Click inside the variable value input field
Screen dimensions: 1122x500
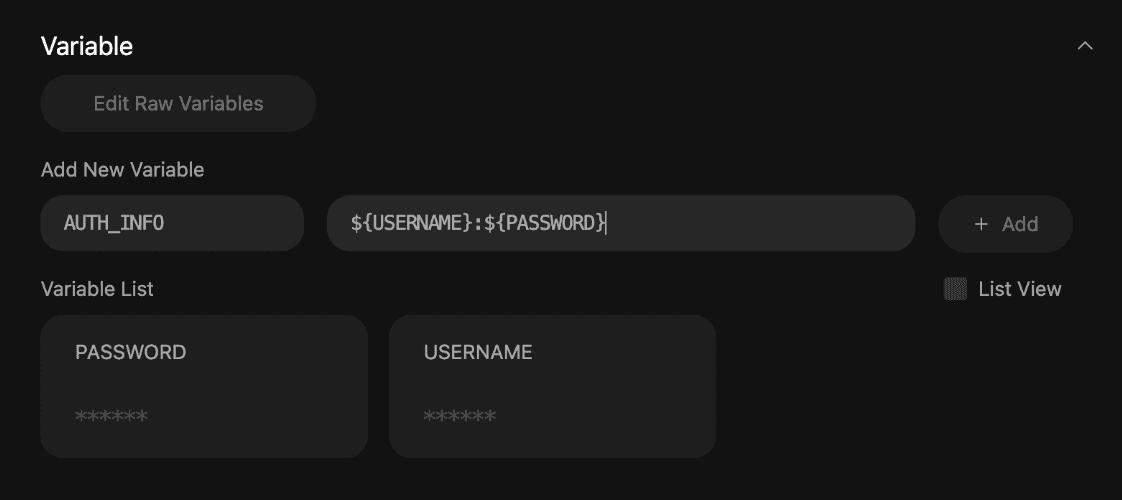pos(621,223)
